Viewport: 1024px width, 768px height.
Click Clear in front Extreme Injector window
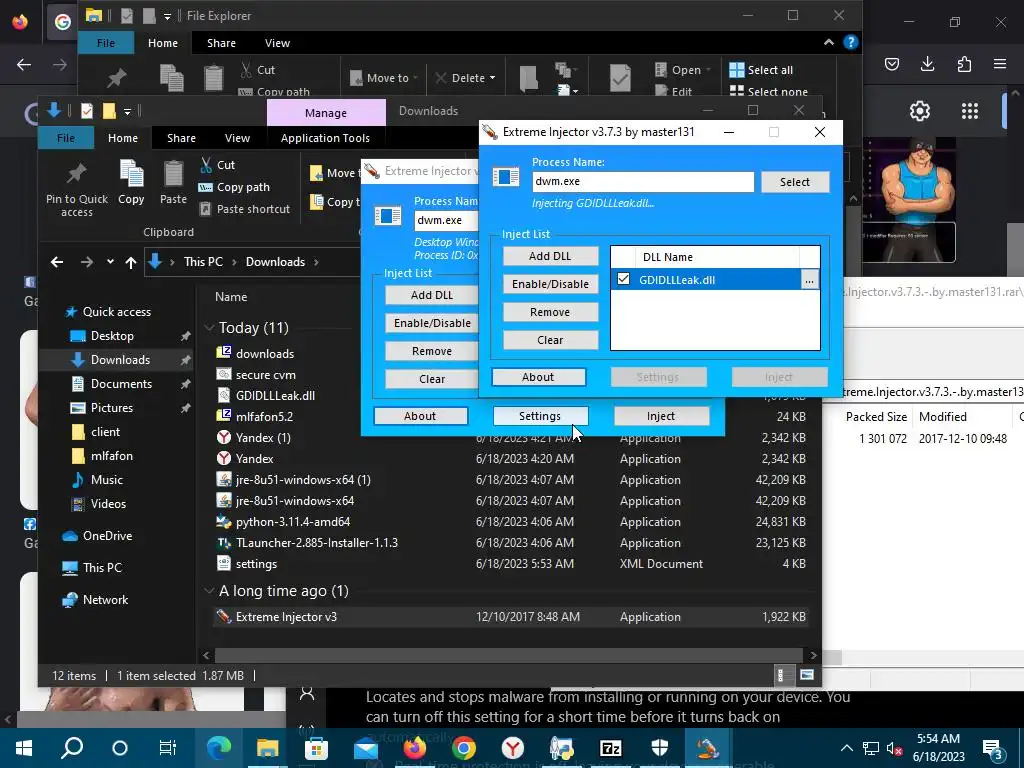click(x=550, y=340)
